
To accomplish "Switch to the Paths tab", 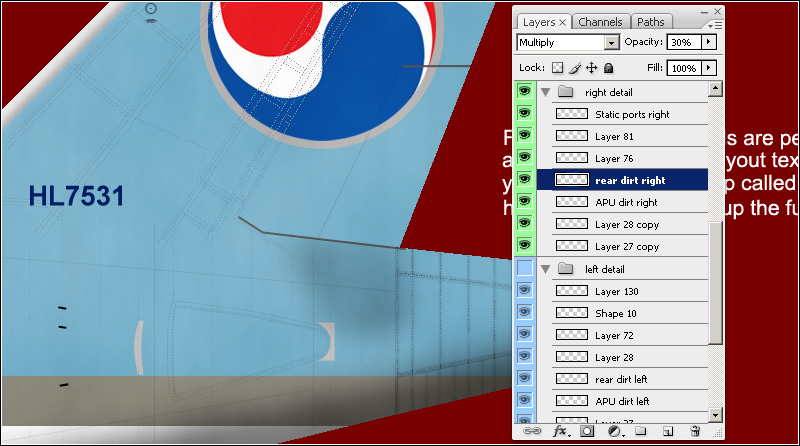I will click(650, 21).
